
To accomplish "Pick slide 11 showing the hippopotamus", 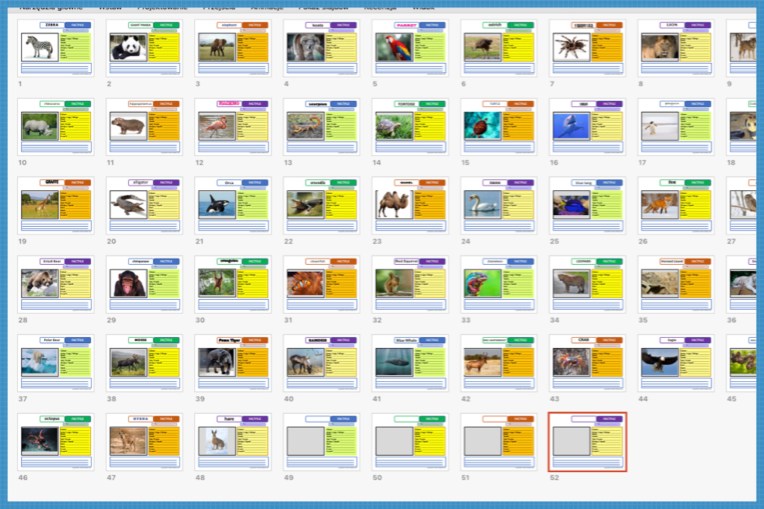I will point(144,127).
